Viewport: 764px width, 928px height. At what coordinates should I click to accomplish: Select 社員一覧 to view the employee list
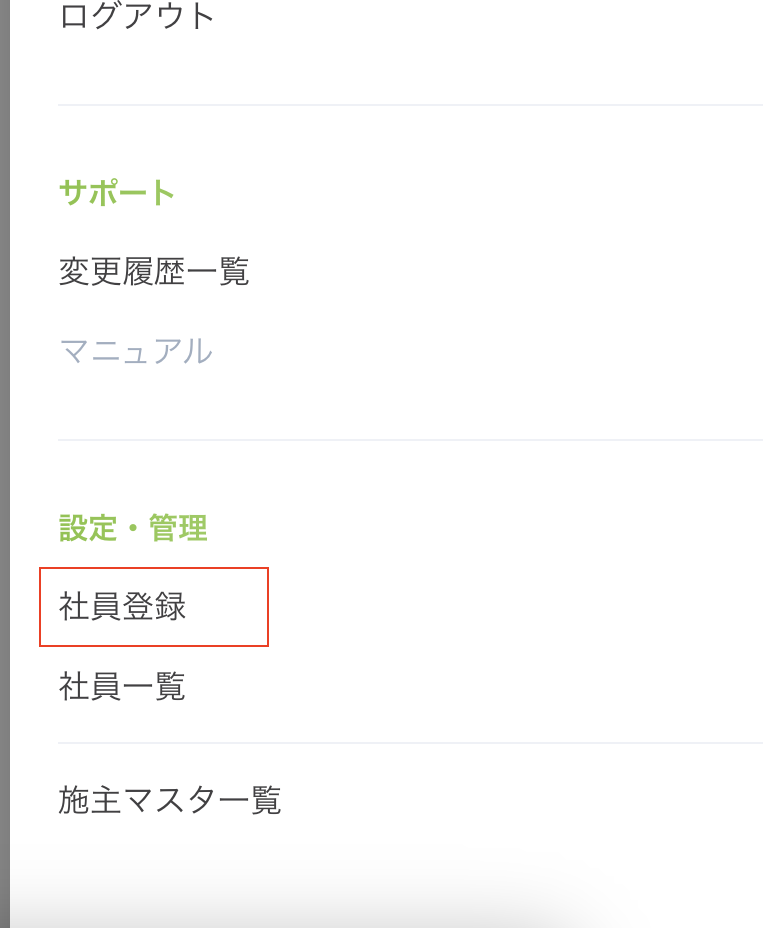[x=119, y=687]
